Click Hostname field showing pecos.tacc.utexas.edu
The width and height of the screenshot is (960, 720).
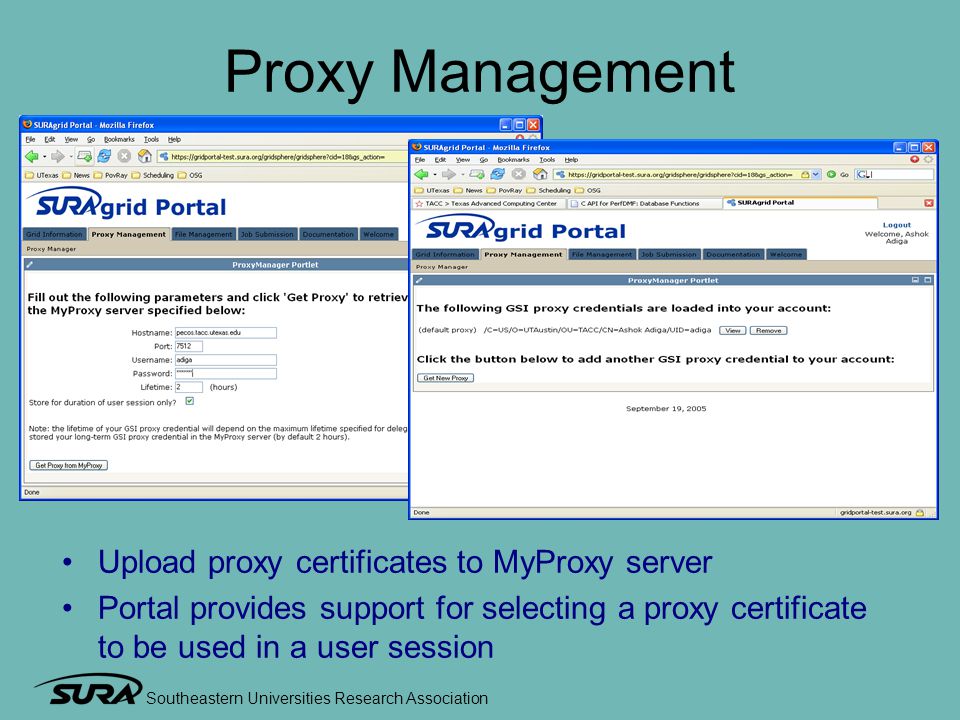tap(225, 332)
